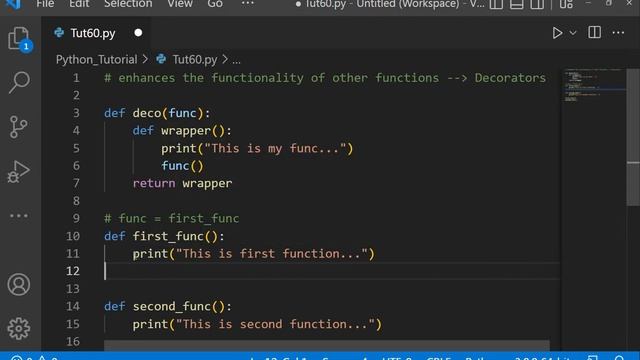
Task: Toggle the primary side bar layout icon
Action: click(x=496, y=4)
